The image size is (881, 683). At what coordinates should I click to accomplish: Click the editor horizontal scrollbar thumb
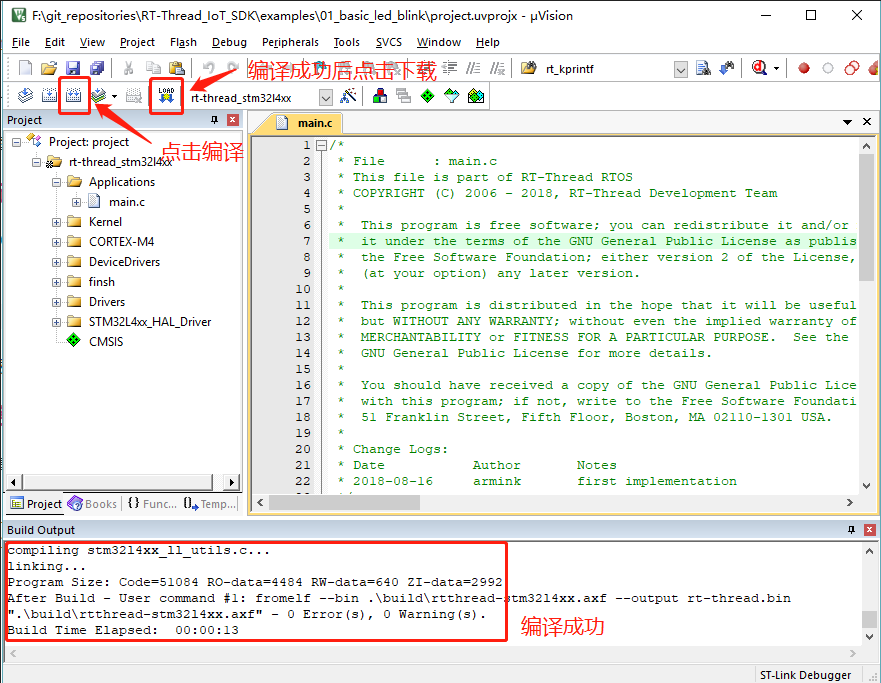pyautogui.click(x=344, y=503)
